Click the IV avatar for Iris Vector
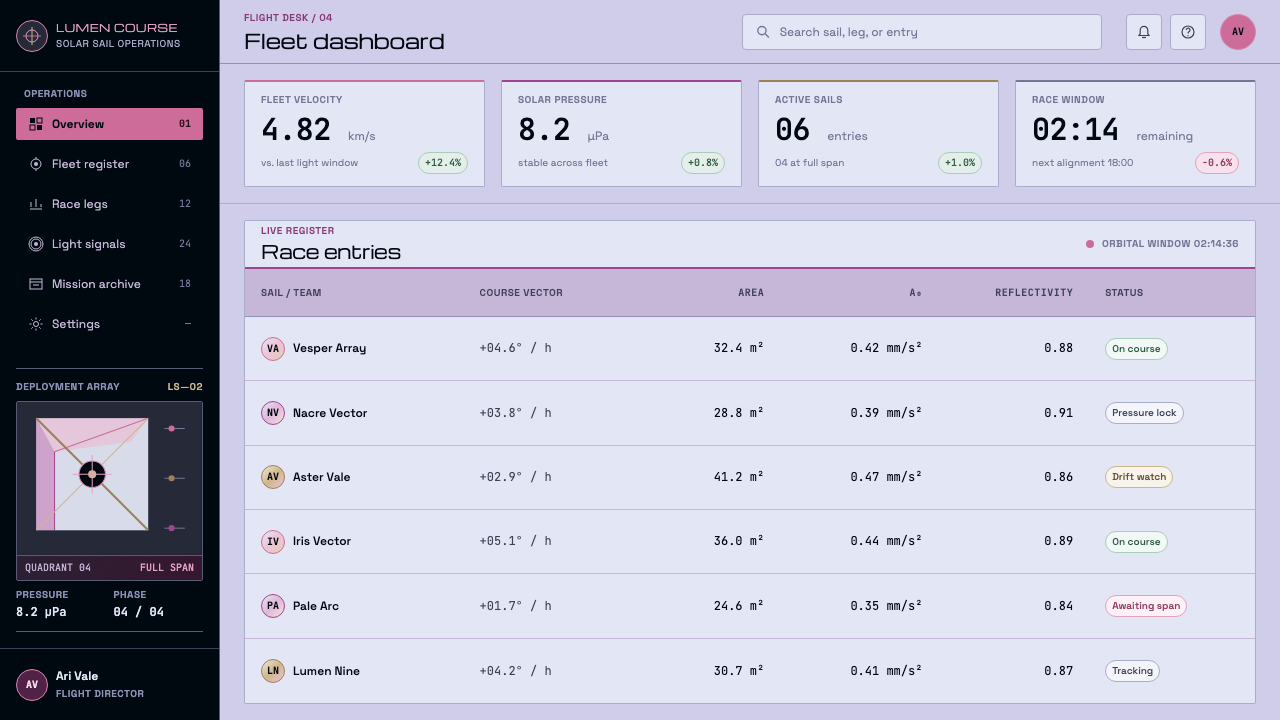 pyautogui.click(x=273, y=541)
